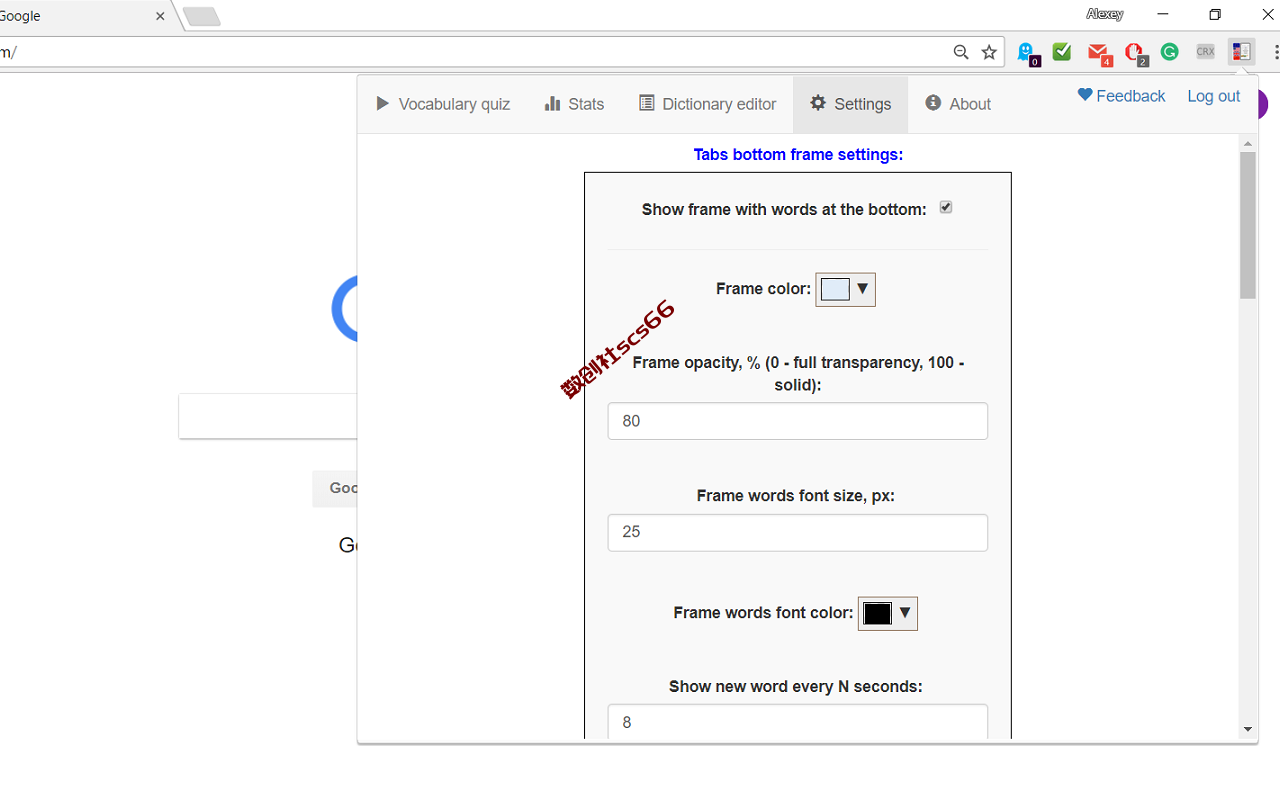Open the Ghostery extension icon
1280x800 pixels.
[x=1027, y=53]
